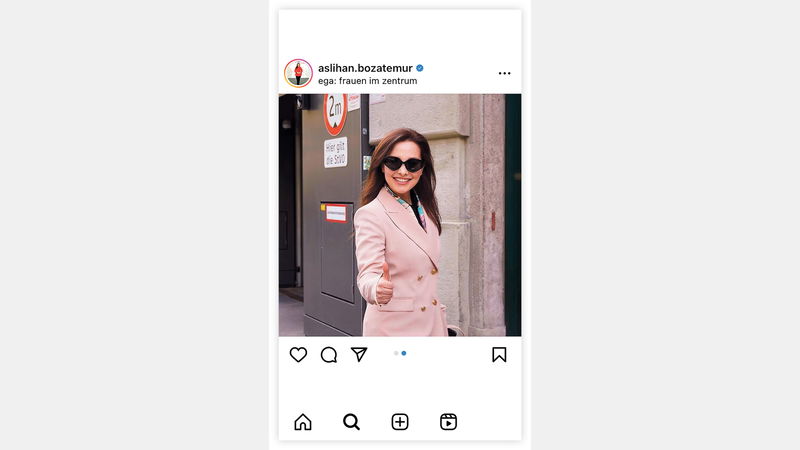Screen dimensions: 800x450
Task: Share the post using the paper plane icon
Action: (x=359, y=354)
